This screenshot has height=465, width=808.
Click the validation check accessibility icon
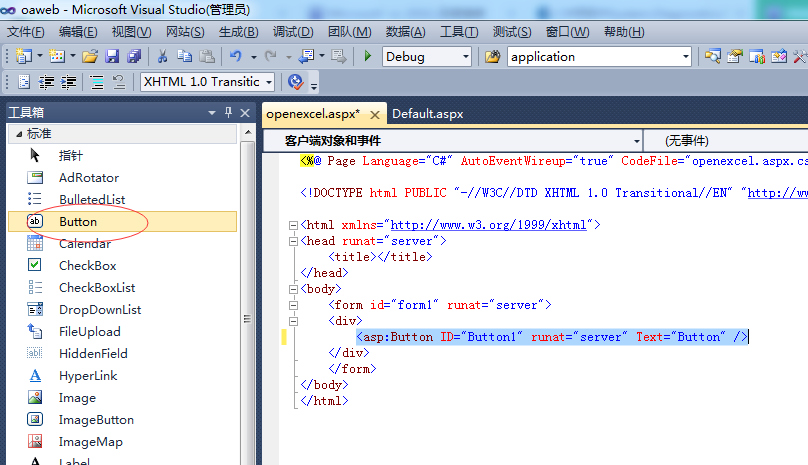296,82
